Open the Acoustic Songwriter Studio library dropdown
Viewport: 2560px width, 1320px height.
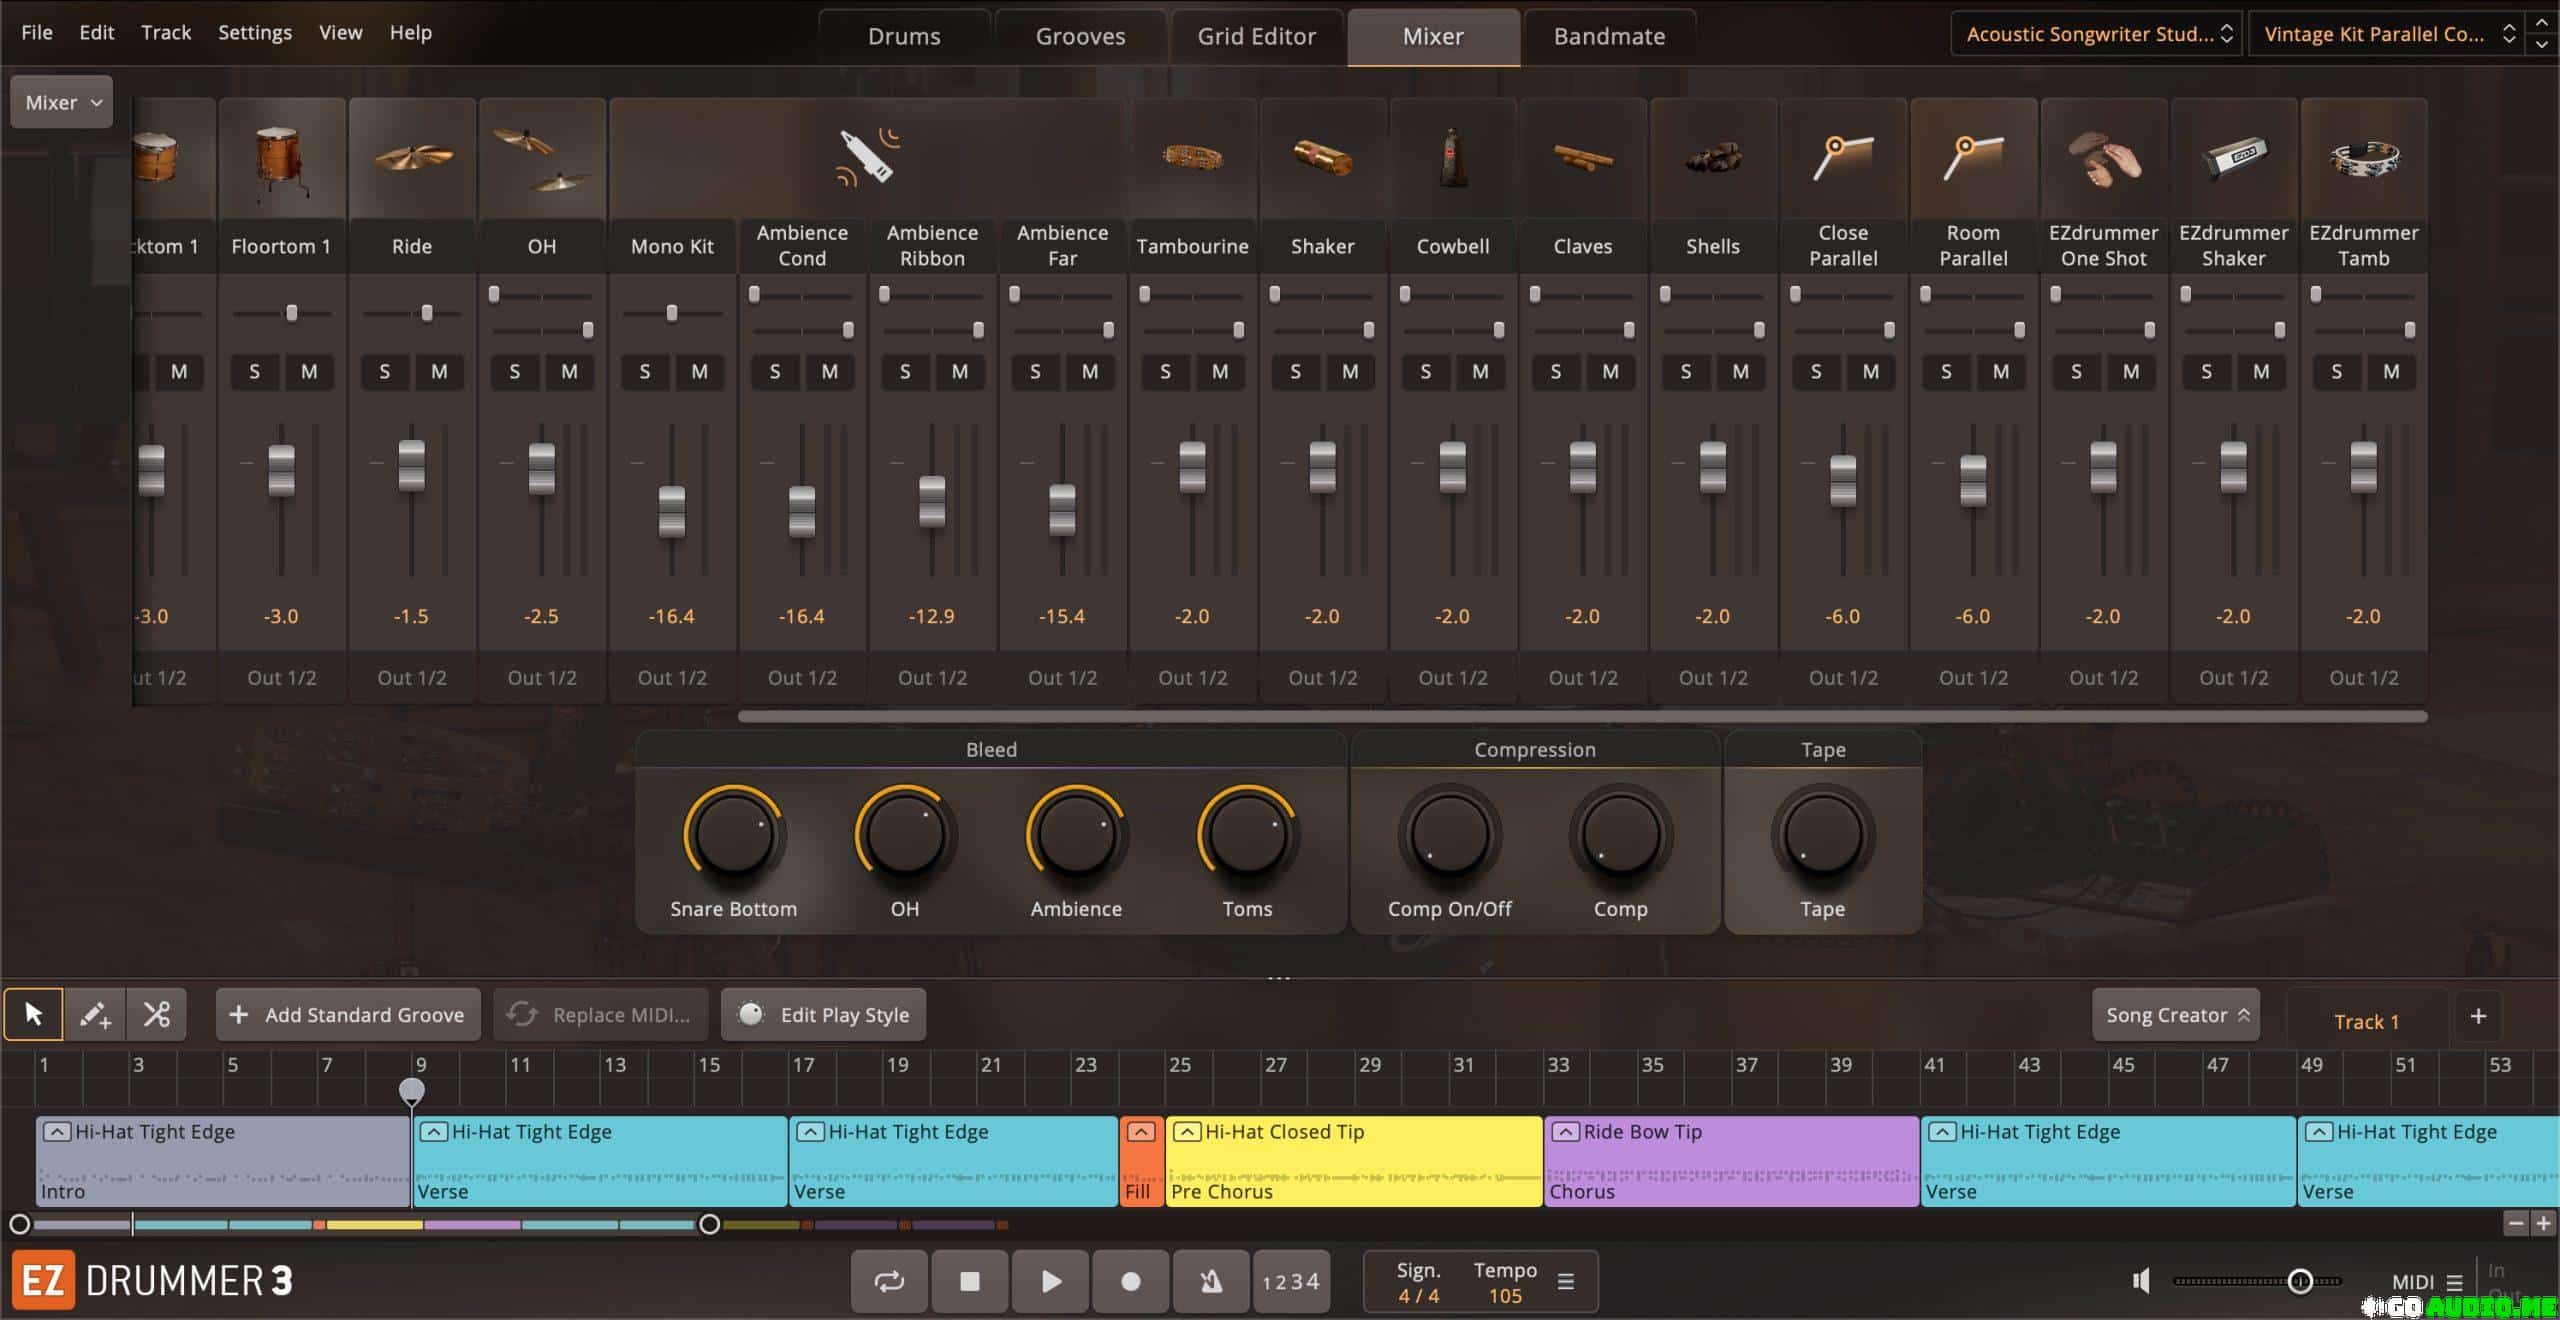pos(2097,34)
